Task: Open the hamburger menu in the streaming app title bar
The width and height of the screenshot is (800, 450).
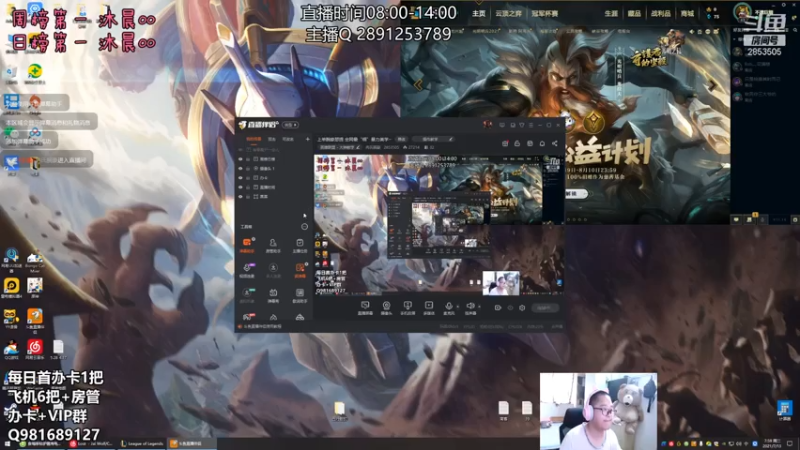Action: pos(531,125)
